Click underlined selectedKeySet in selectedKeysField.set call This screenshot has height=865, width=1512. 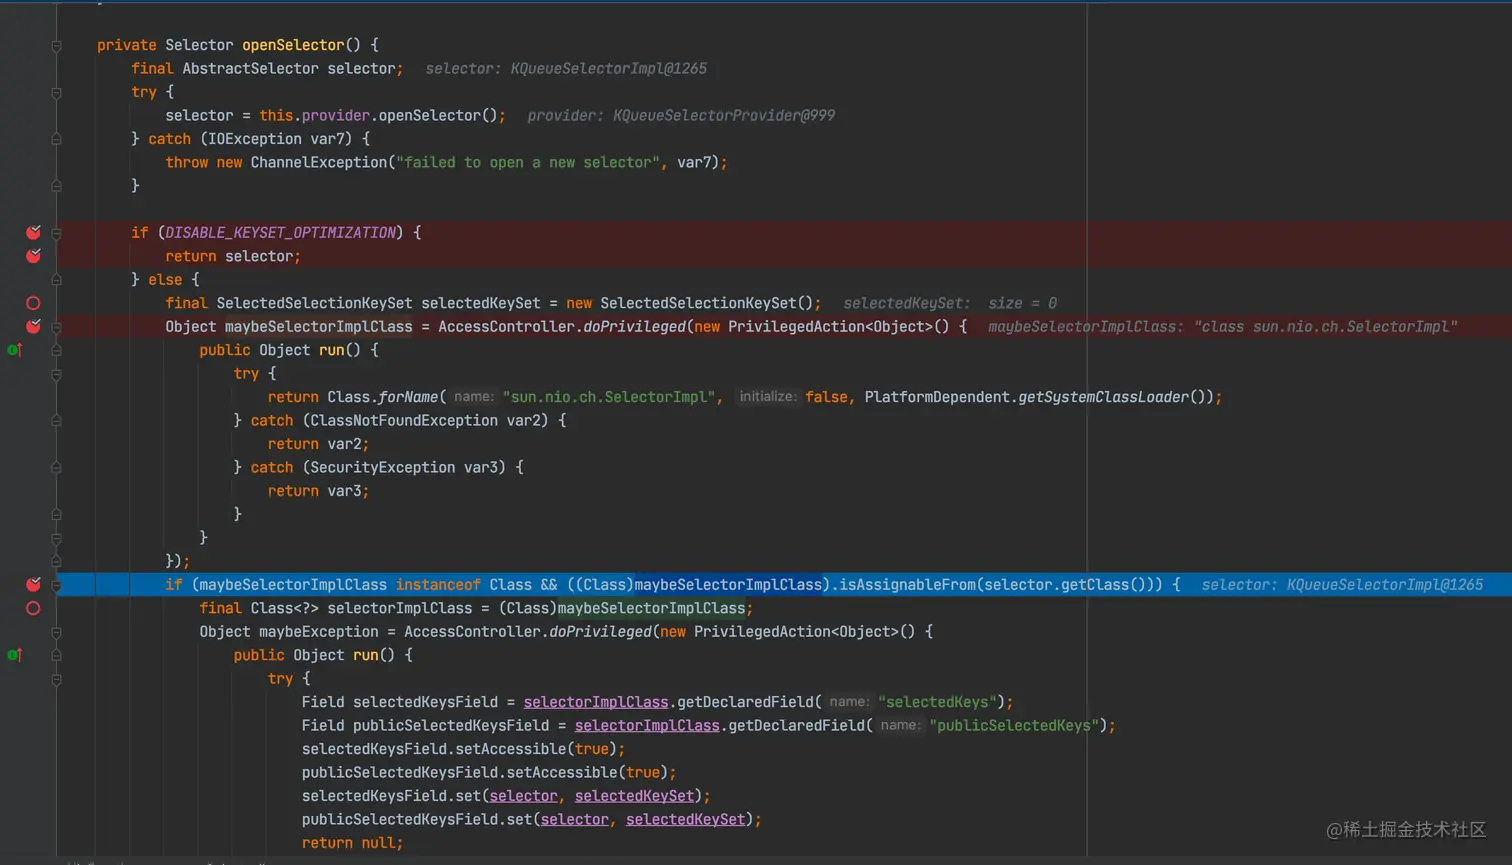click(x=634, y=796)
